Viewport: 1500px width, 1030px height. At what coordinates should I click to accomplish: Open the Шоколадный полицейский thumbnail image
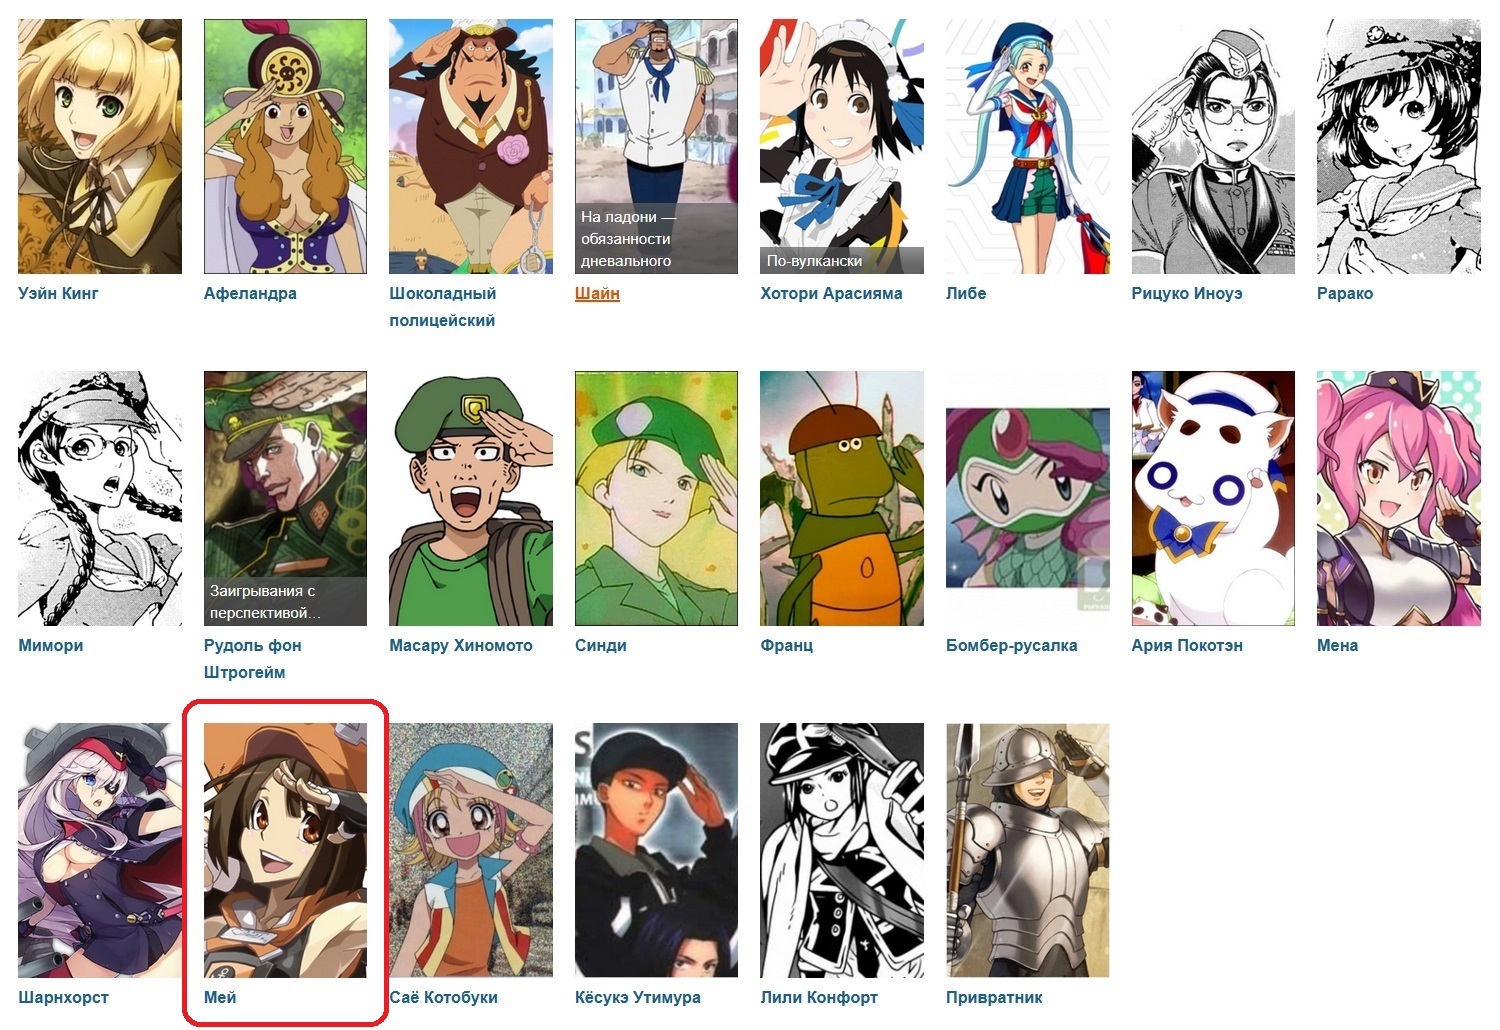[470, 146]
